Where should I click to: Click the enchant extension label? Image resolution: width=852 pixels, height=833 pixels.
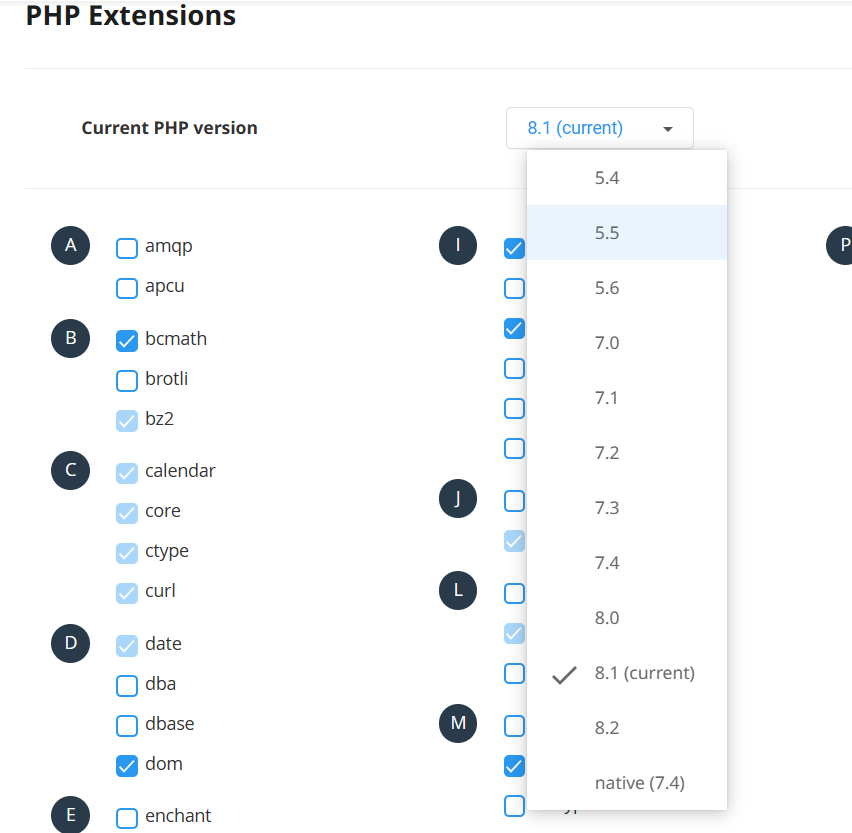tap(178, 816)
